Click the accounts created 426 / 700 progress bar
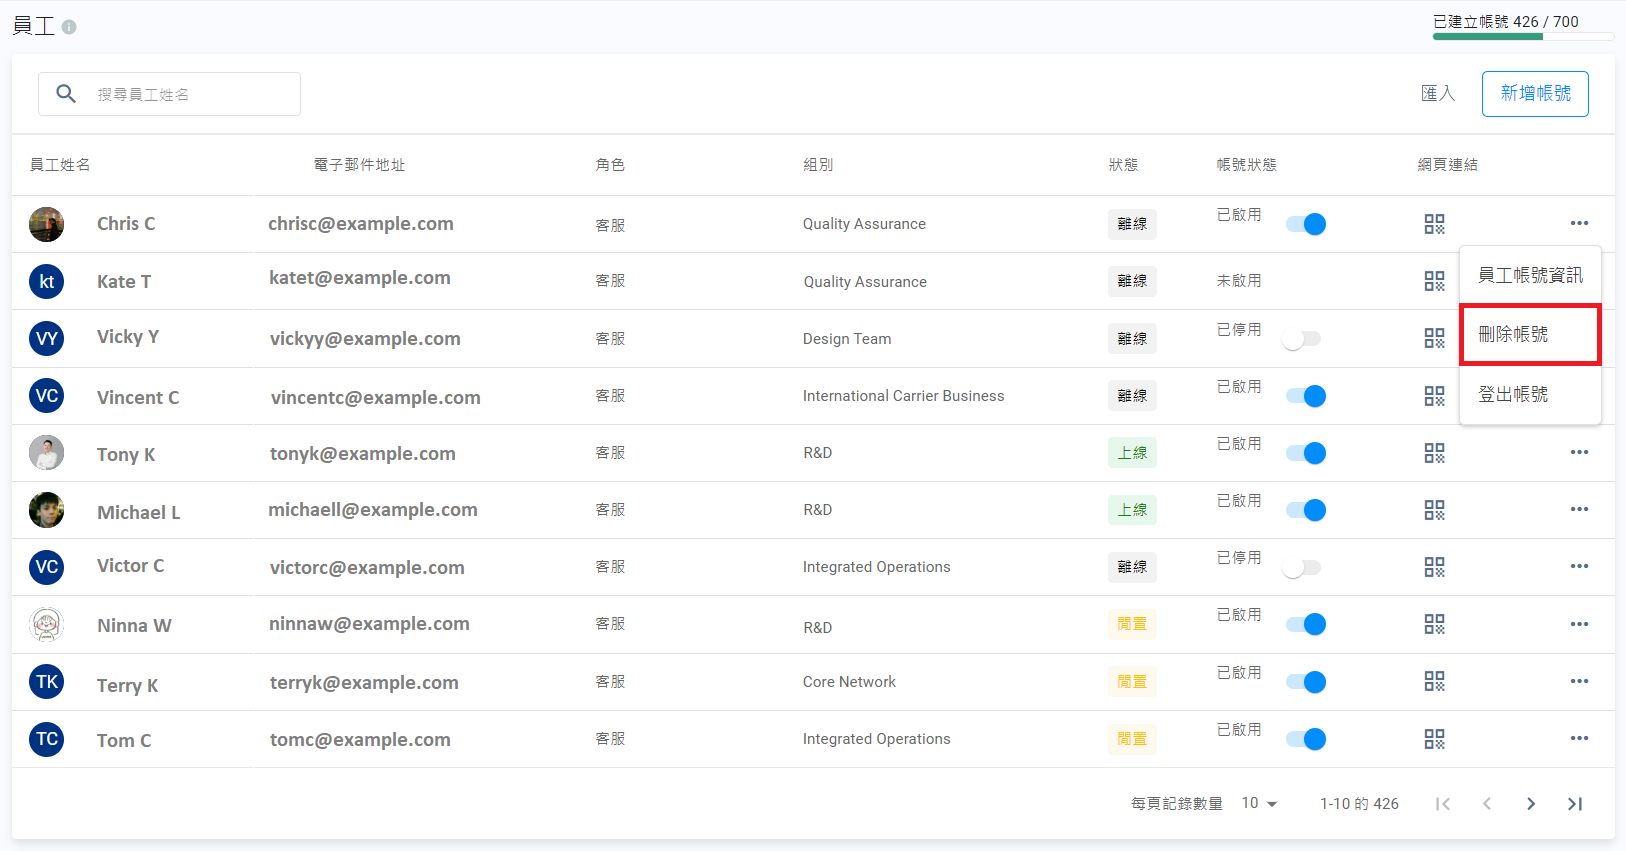This screenshot has width=1626, height=851. [1523, 36]
